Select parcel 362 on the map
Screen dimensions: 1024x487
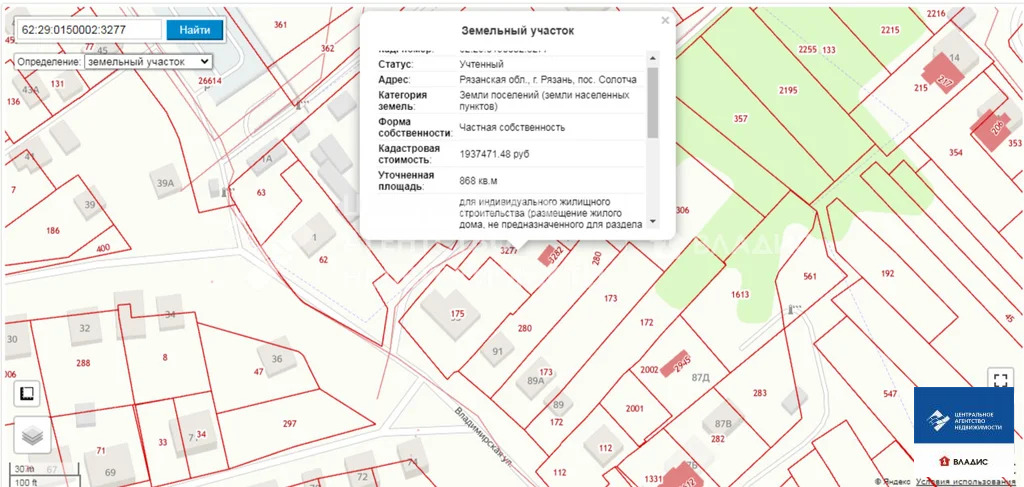(327, 48)
